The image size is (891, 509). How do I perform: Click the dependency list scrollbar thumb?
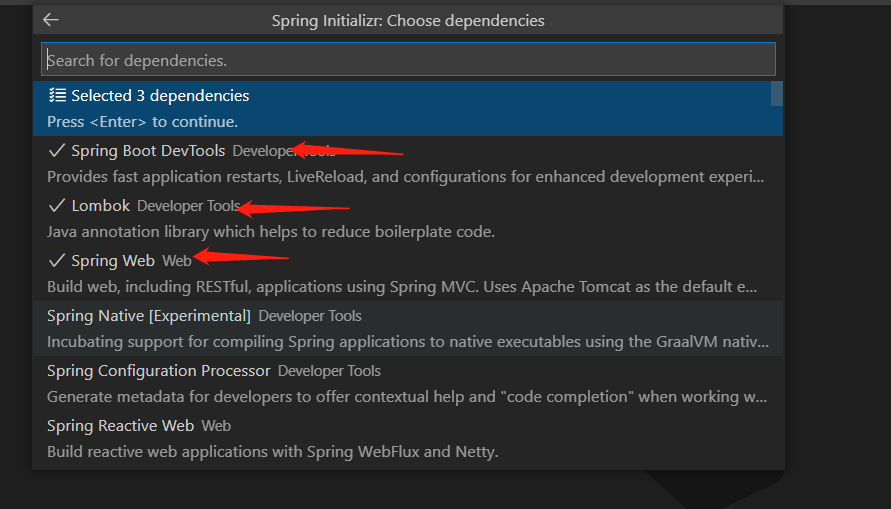(776, 94)
